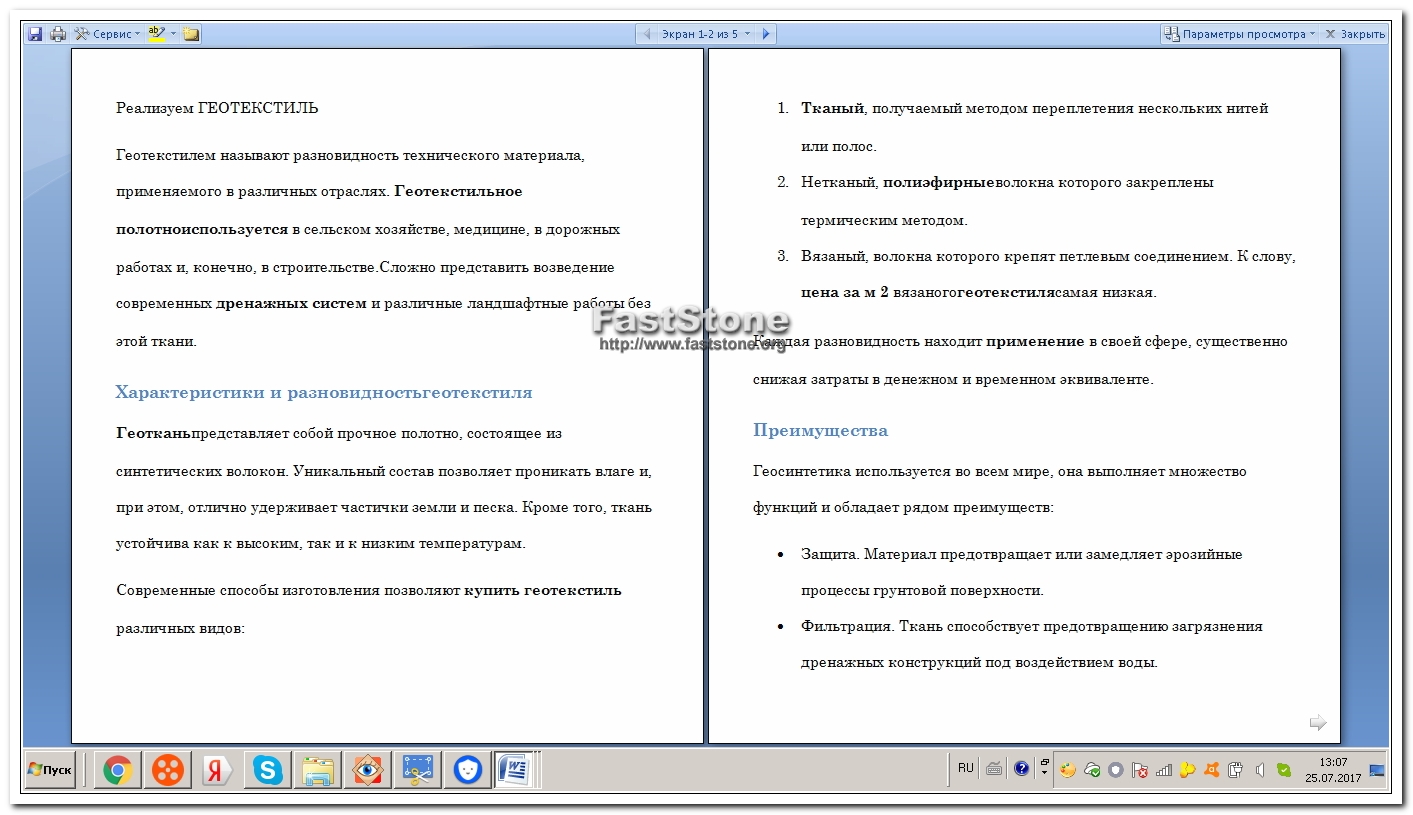Screen dimensions: 1413x815
Task: Open the blue shield app on the taskbar
Action: [x=468, y=770]
